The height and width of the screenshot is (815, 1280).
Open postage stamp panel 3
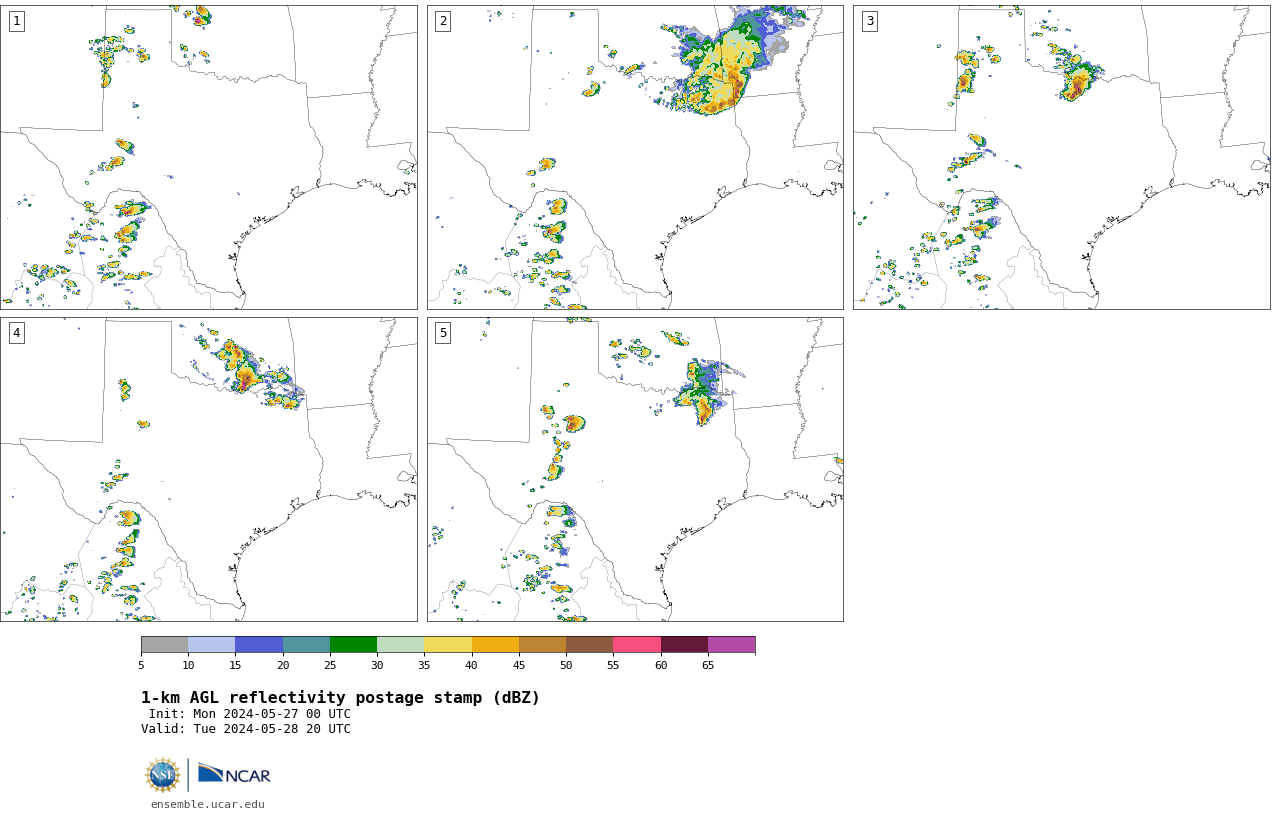click(x=1061, y=157)
